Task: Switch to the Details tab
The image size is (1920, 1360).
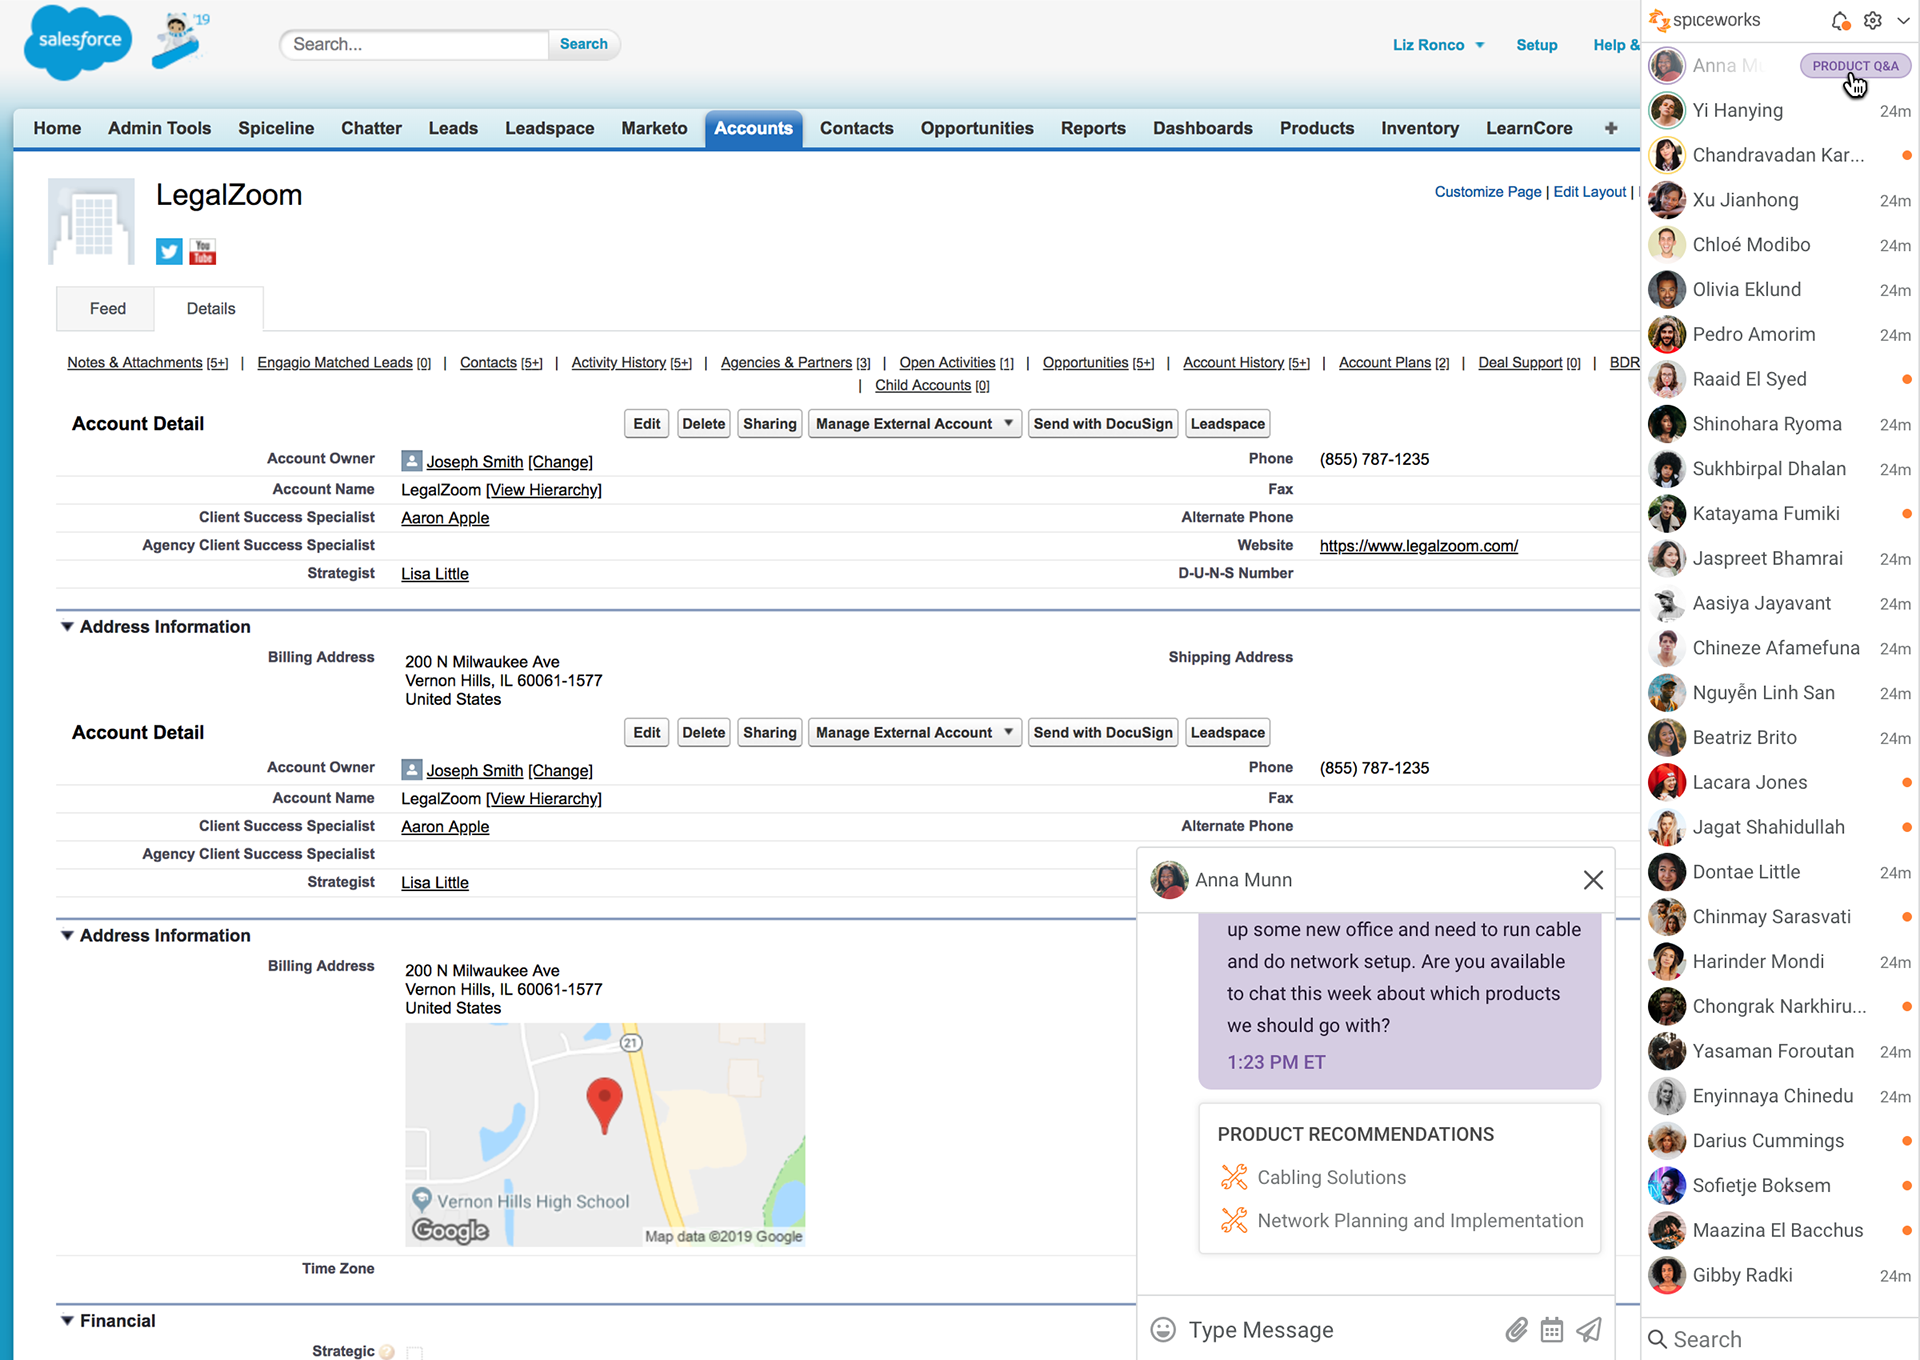Action: [x=211, y=309]
